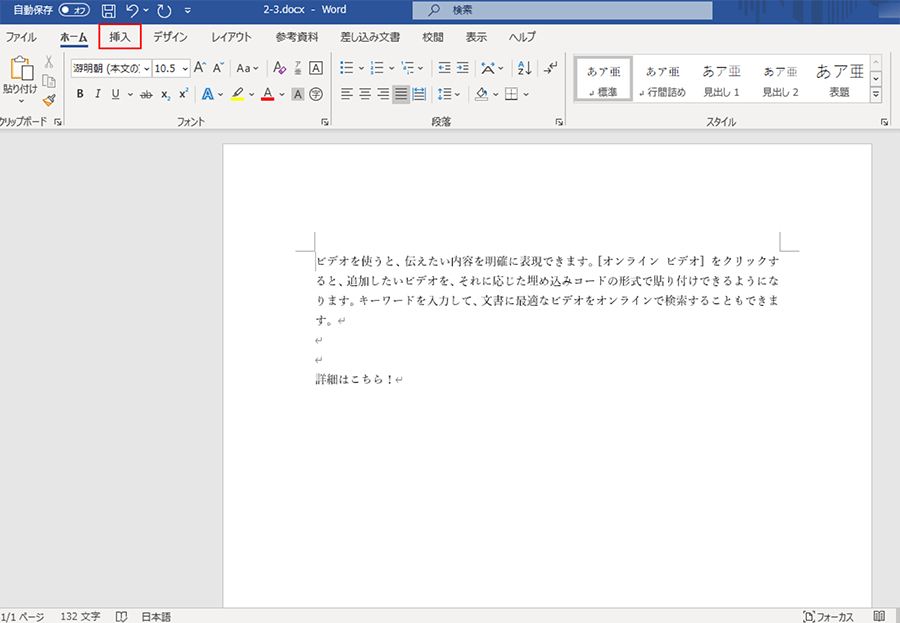Center-align the paragraph text
Screen dimensions: 900x623
(x=364, y=94)
